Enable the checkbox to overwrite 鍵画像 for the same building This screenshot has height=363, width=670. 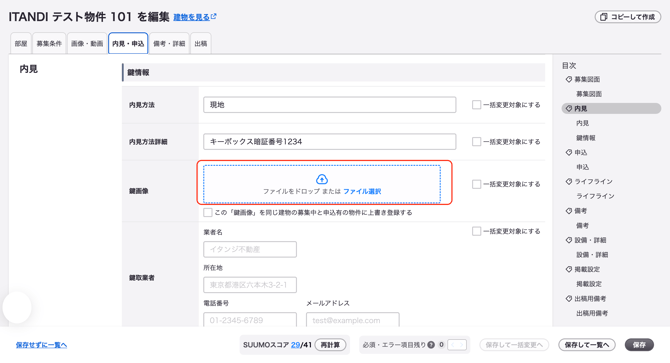[x=208, y=212]
